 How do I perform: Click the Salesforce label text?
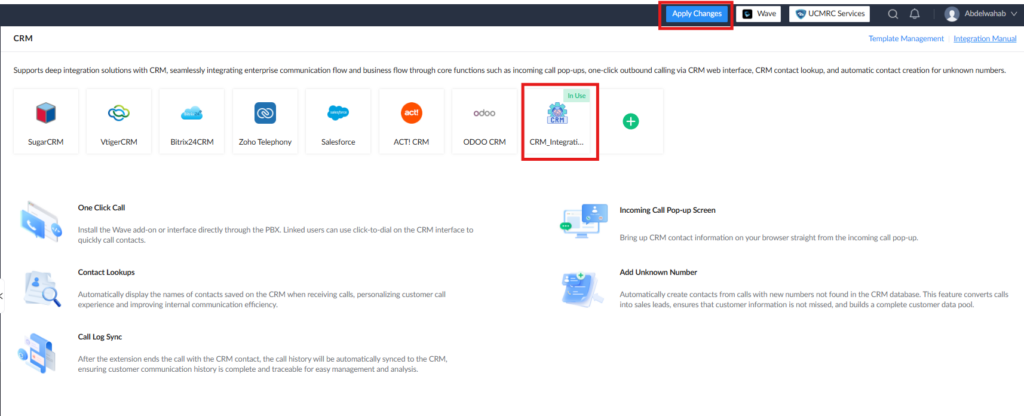[x=338, y=142]
